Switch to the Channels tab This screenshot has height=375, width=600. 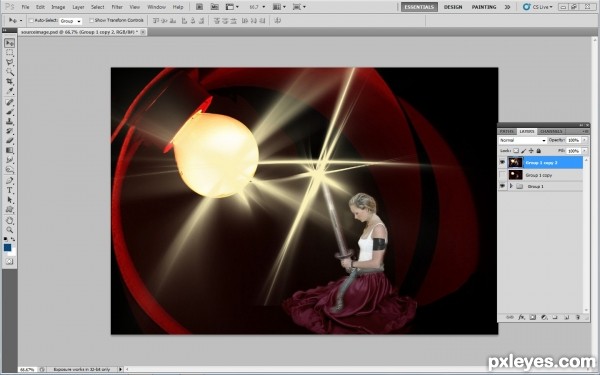(551, 131)
